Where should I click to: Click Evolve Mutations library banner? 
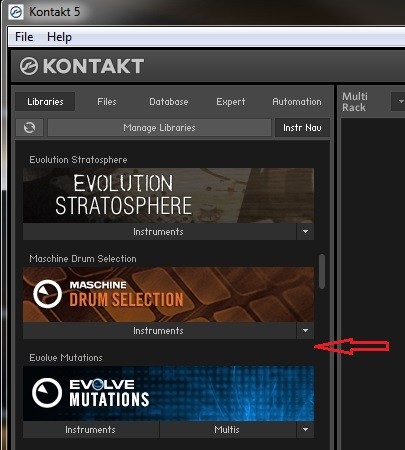point(168,393)
